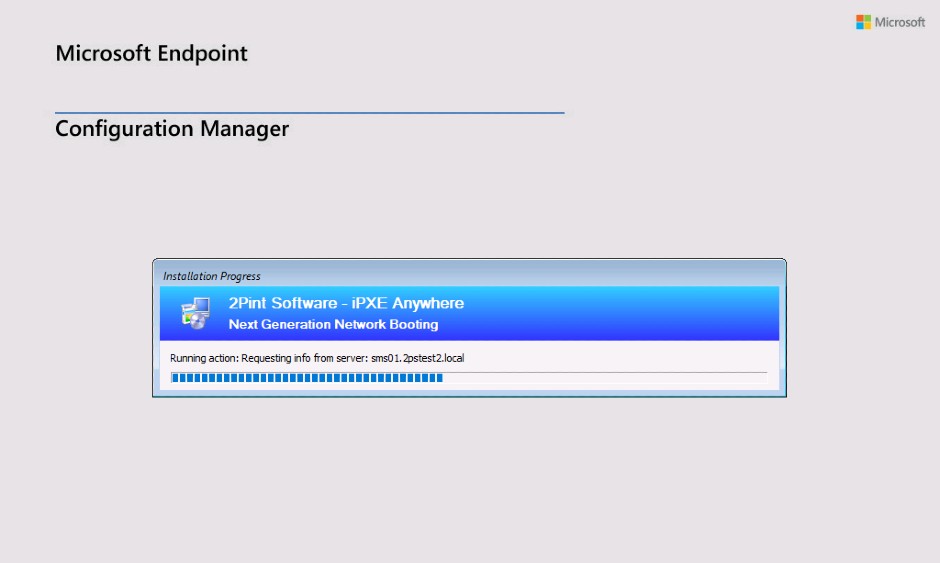
Task: Click the Microsoft wordmark beside the logo
Action: 900,22
